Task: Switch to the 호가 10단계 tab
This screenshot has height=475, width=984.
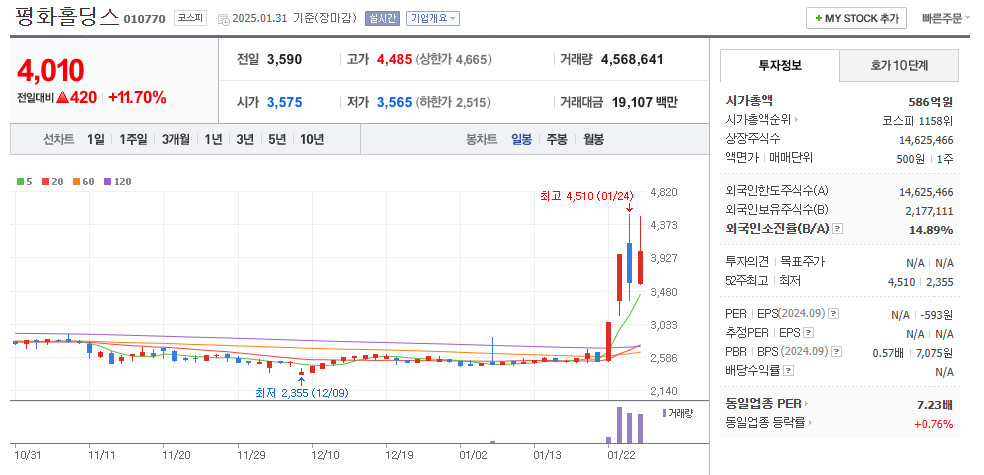Action: click(x=899, y=65)
